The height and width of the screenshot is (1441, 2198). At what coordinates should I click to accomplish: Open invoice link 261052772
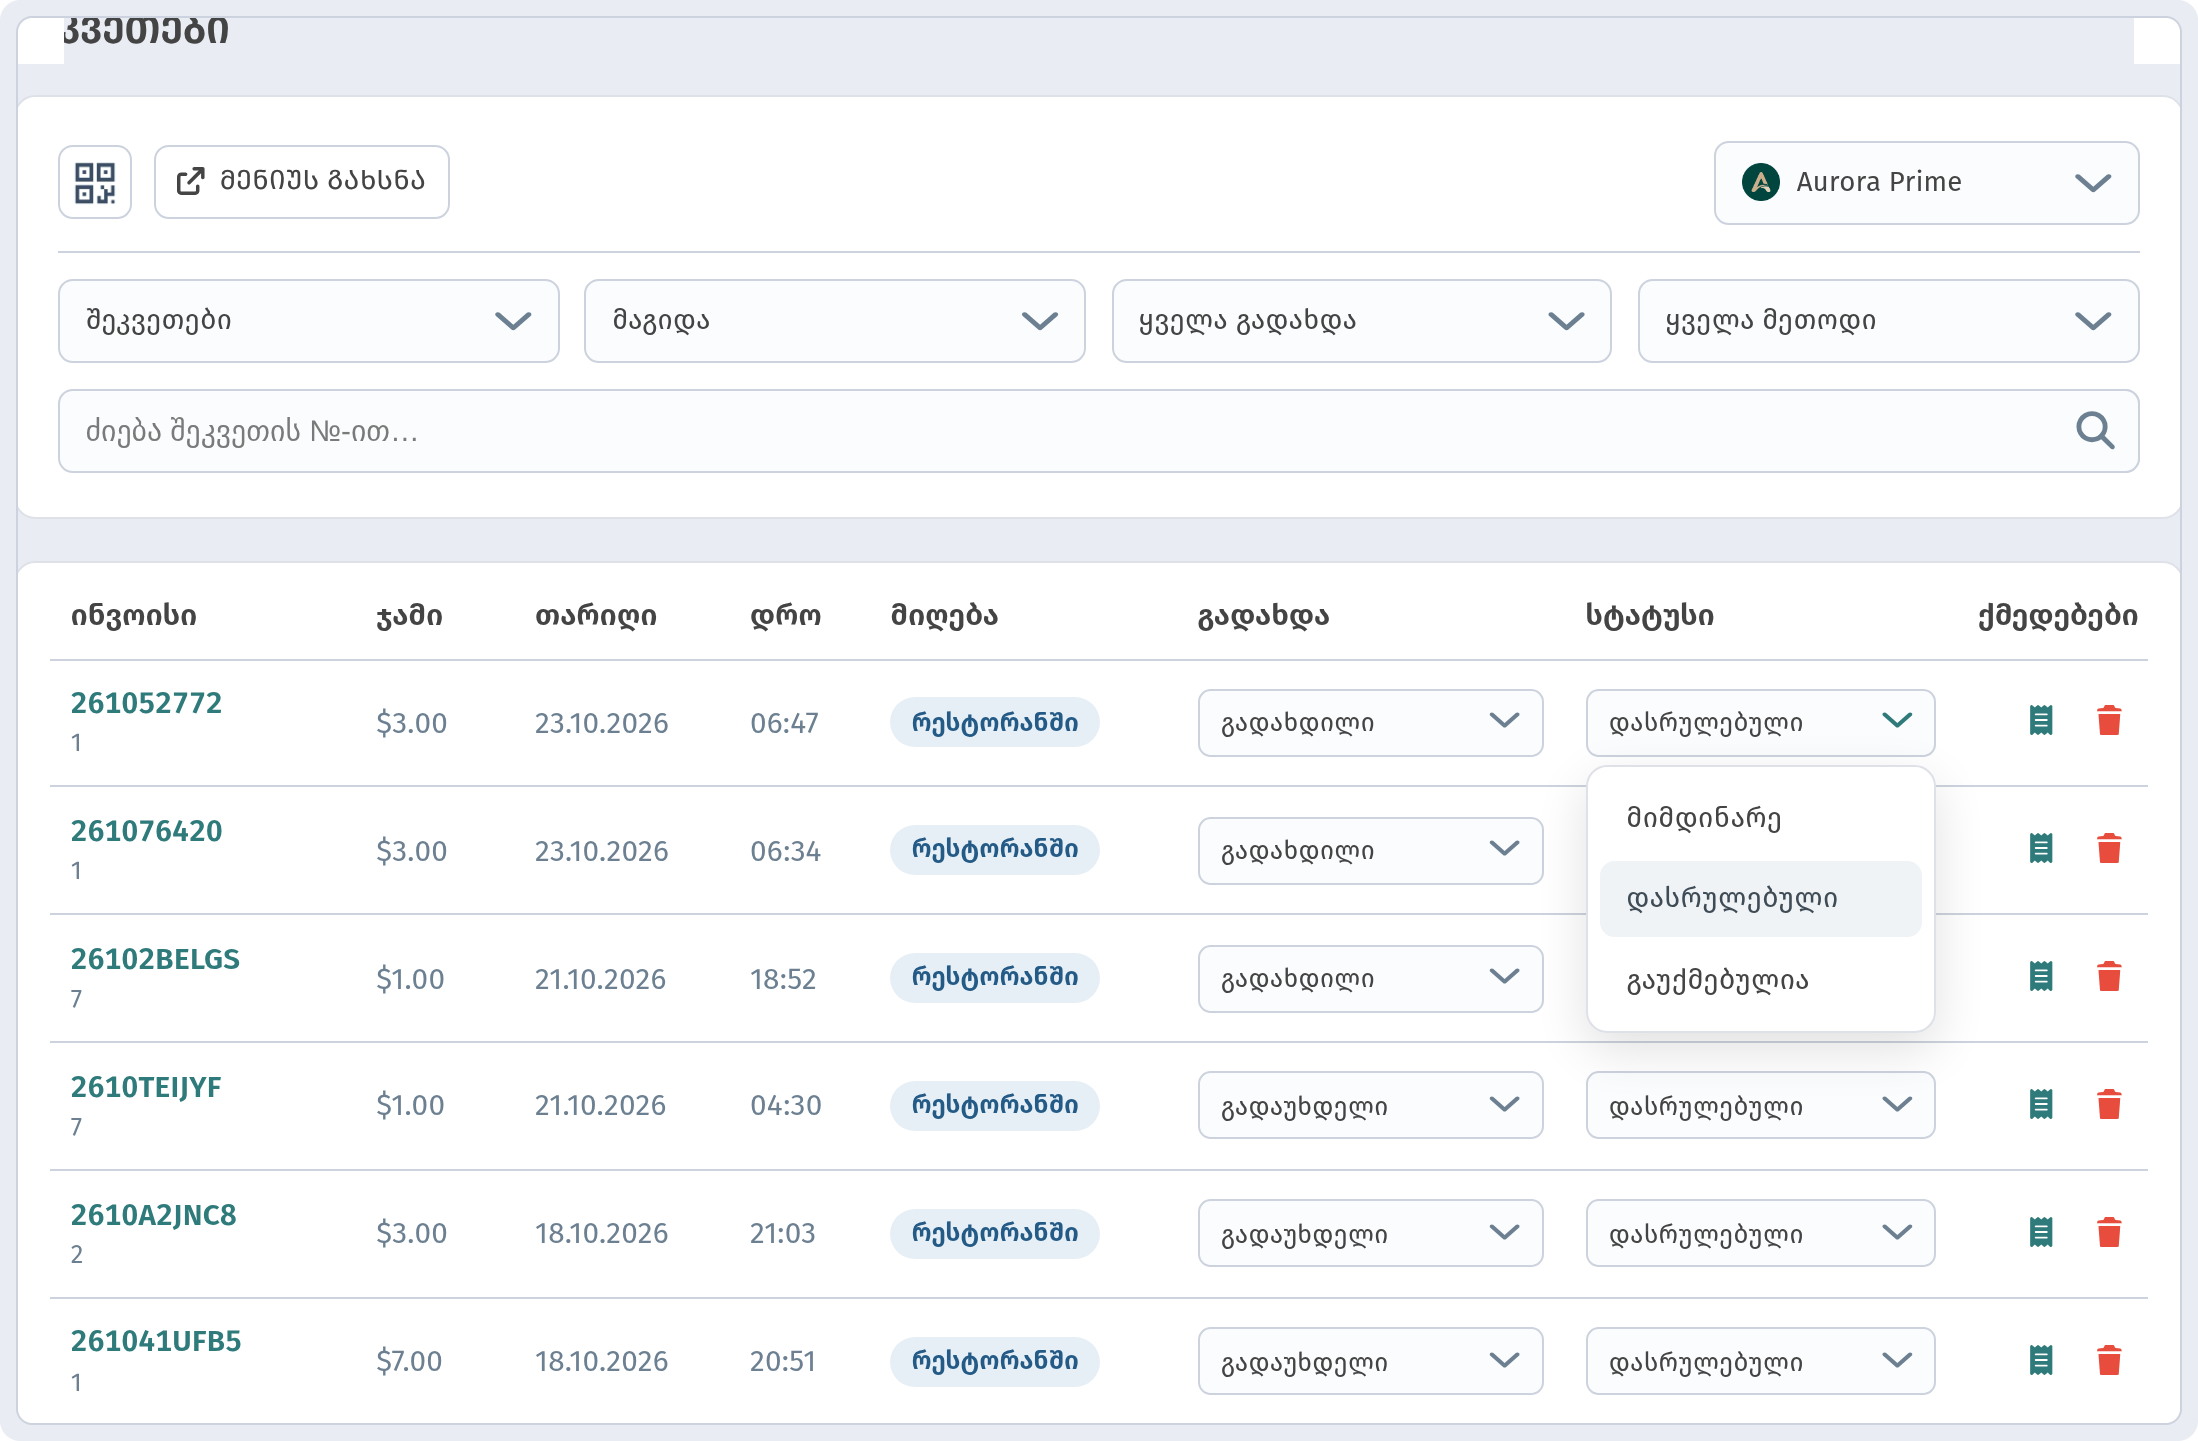coord(146,703)
